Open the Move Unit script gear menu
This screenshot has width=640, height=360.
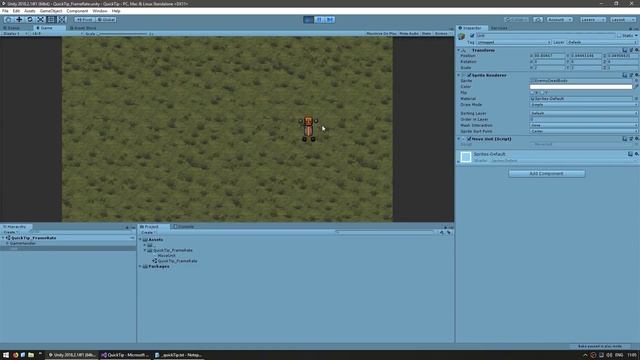[x=637, y=139]
